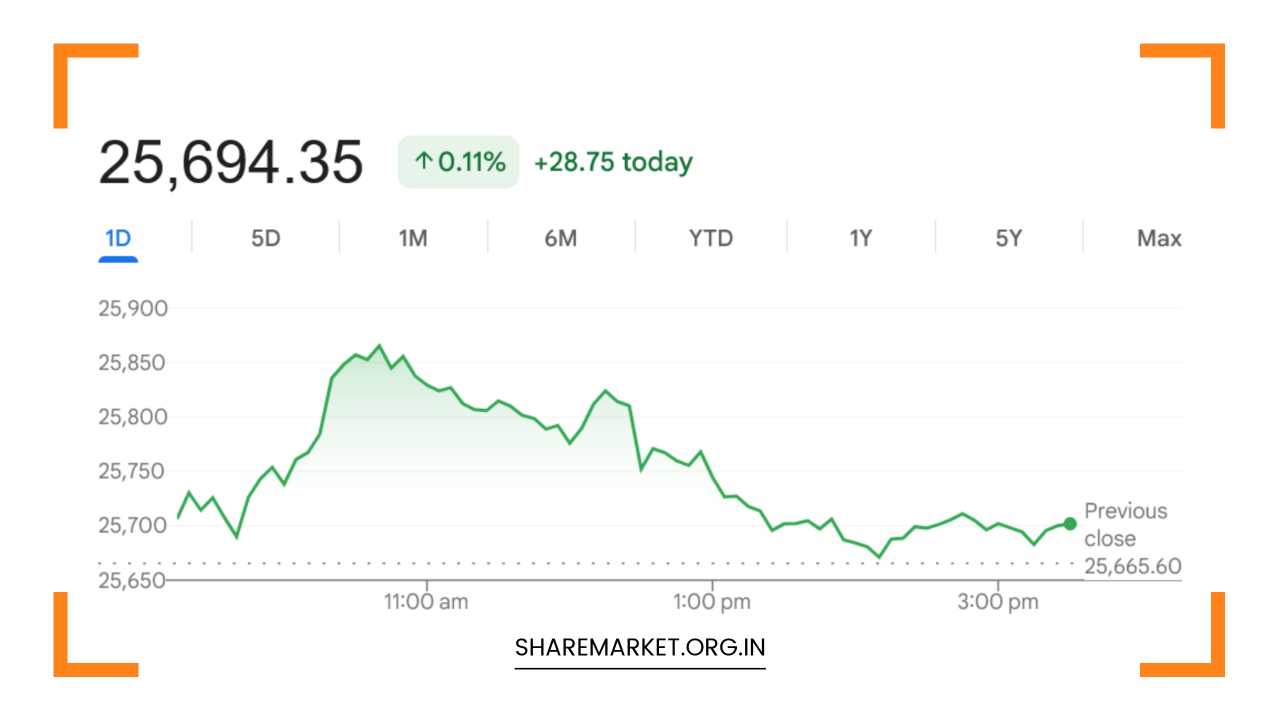The width and height of the screenshot is (1280, 720).
Task: Switch to the 5D tab
Action: click(265, 238)
